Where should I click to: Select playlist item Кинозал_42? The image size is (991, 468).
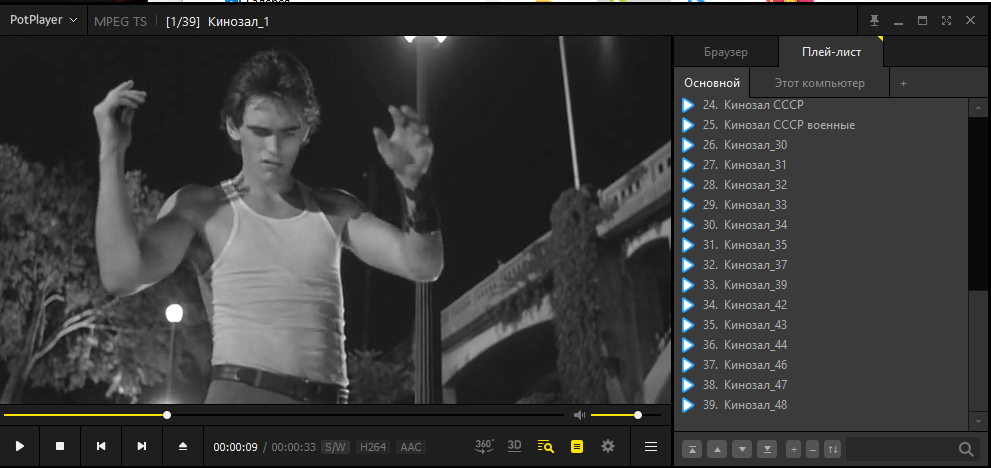click(822, 305)
